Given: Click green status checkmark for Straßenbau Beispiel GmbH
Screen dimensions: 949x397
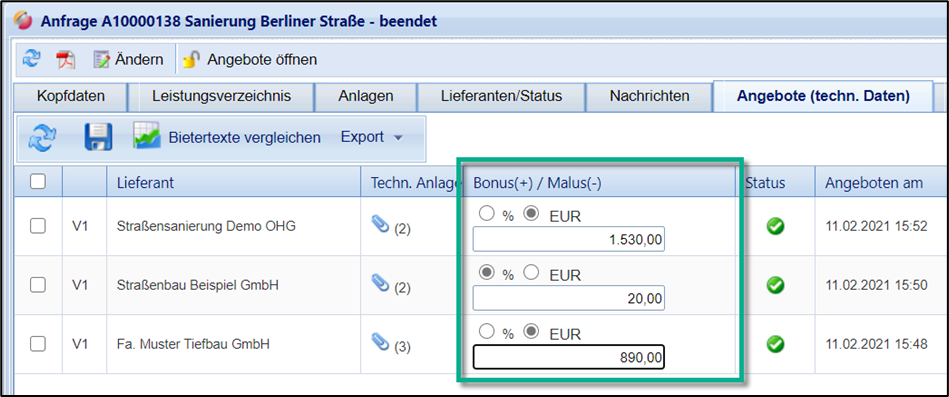Looking at the screenshot, I should pyautogui.click(x=775, y=285).
